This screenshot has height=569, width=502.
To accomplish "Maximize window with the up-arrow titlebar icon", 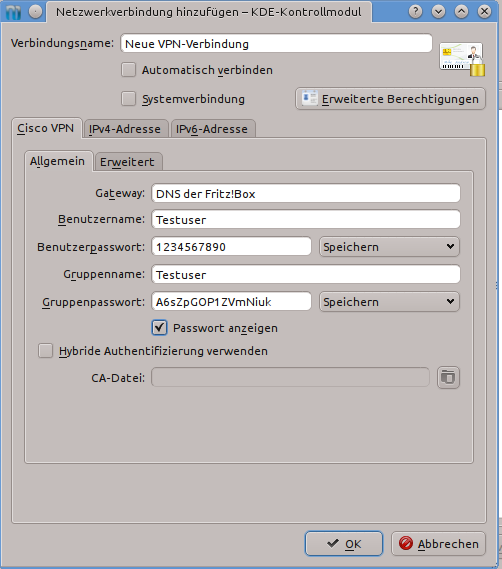I will tap(461, 12).
